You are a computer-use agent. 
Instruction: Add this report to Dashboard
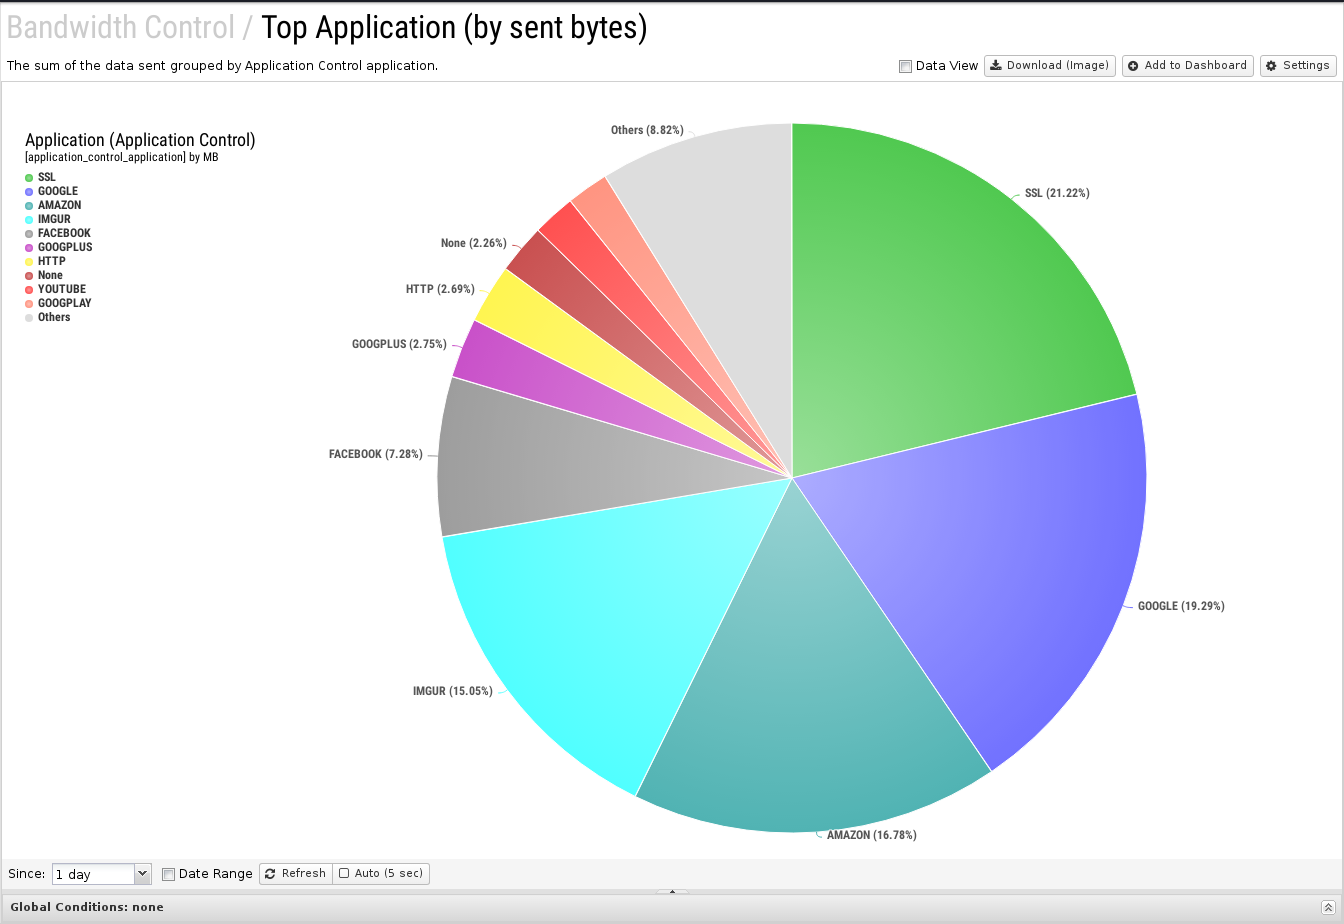click(x=1187, y=66)
